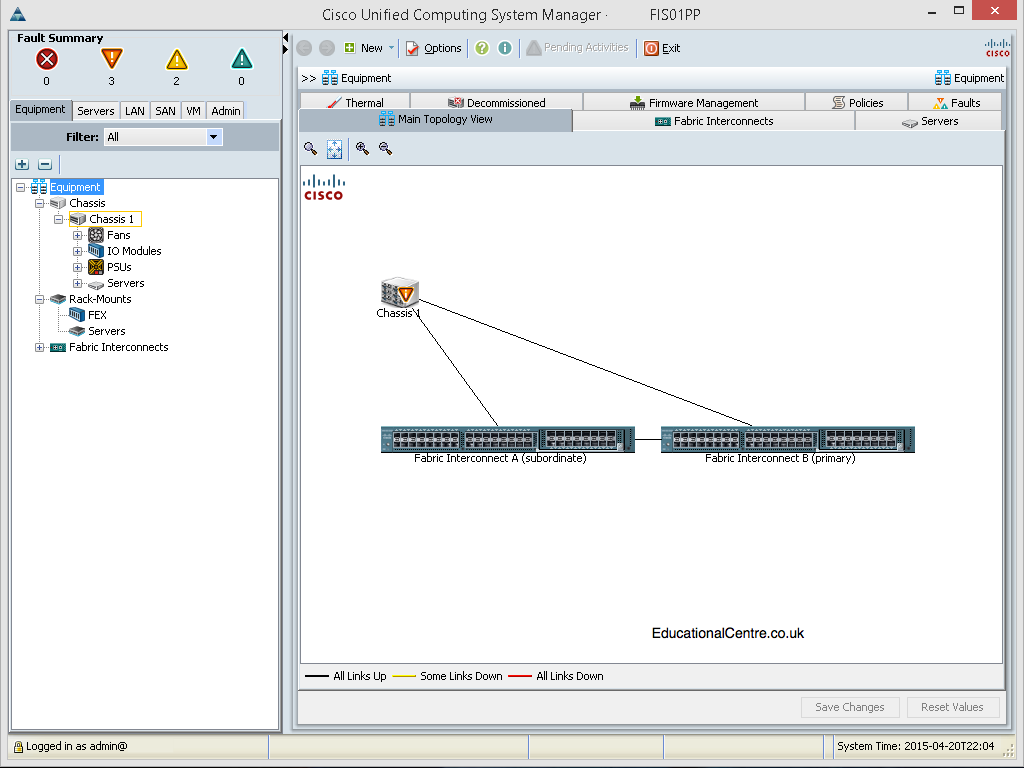The height and width of the screenshot is (768, 1024).
Task: Click Fabric Interconnect A (subordinate) device
Action: (x=507, y=440)
